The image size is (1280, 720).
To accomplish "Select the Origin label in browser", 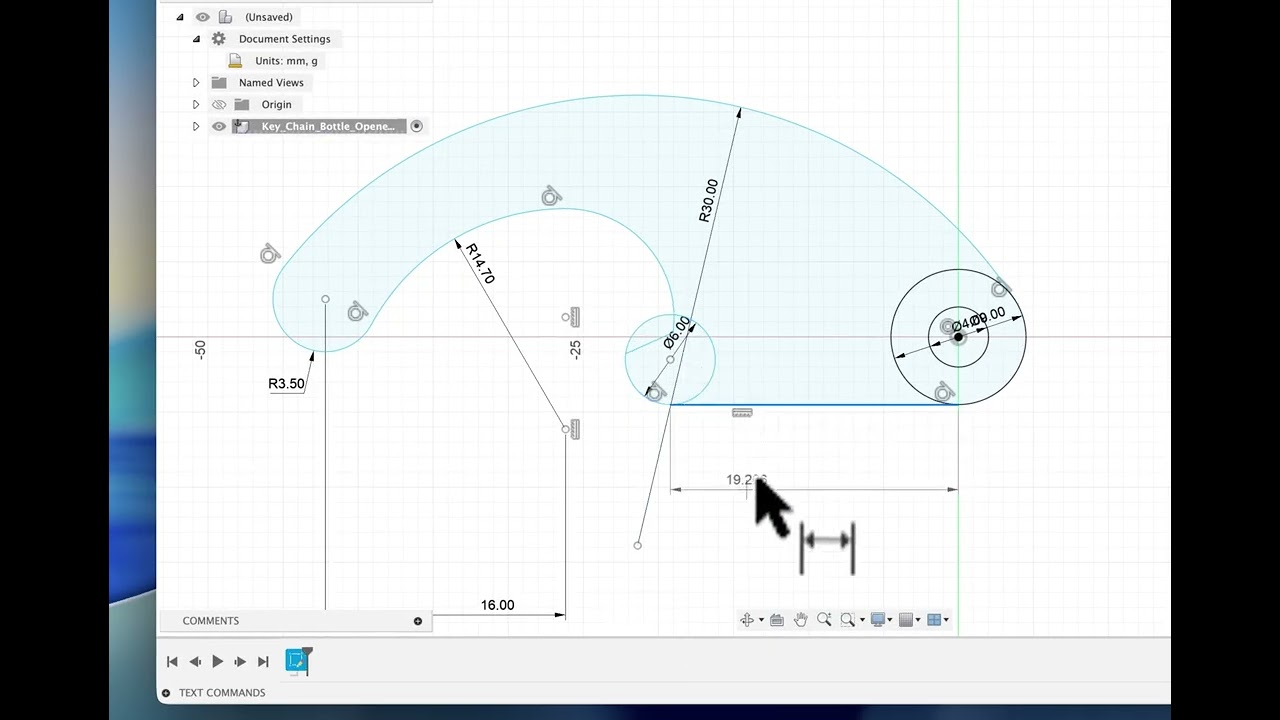I will point(276,104).
